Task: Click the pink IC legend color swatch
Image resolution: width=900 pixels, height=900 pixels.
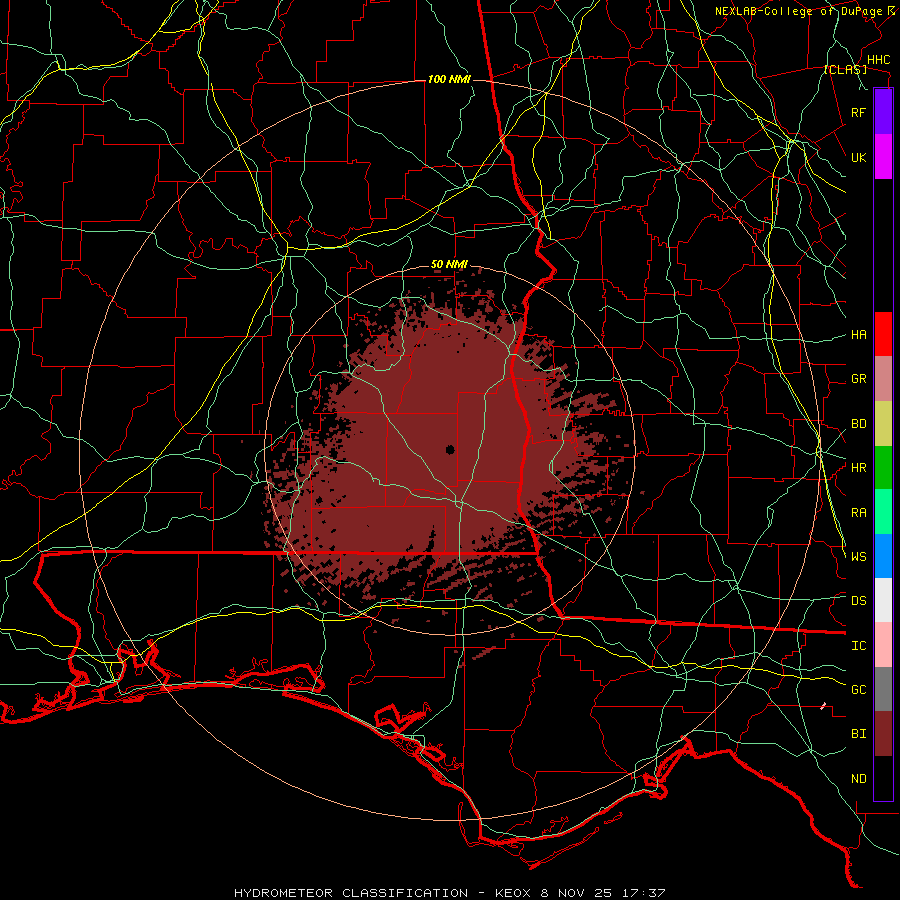Action: pos(883,645)
